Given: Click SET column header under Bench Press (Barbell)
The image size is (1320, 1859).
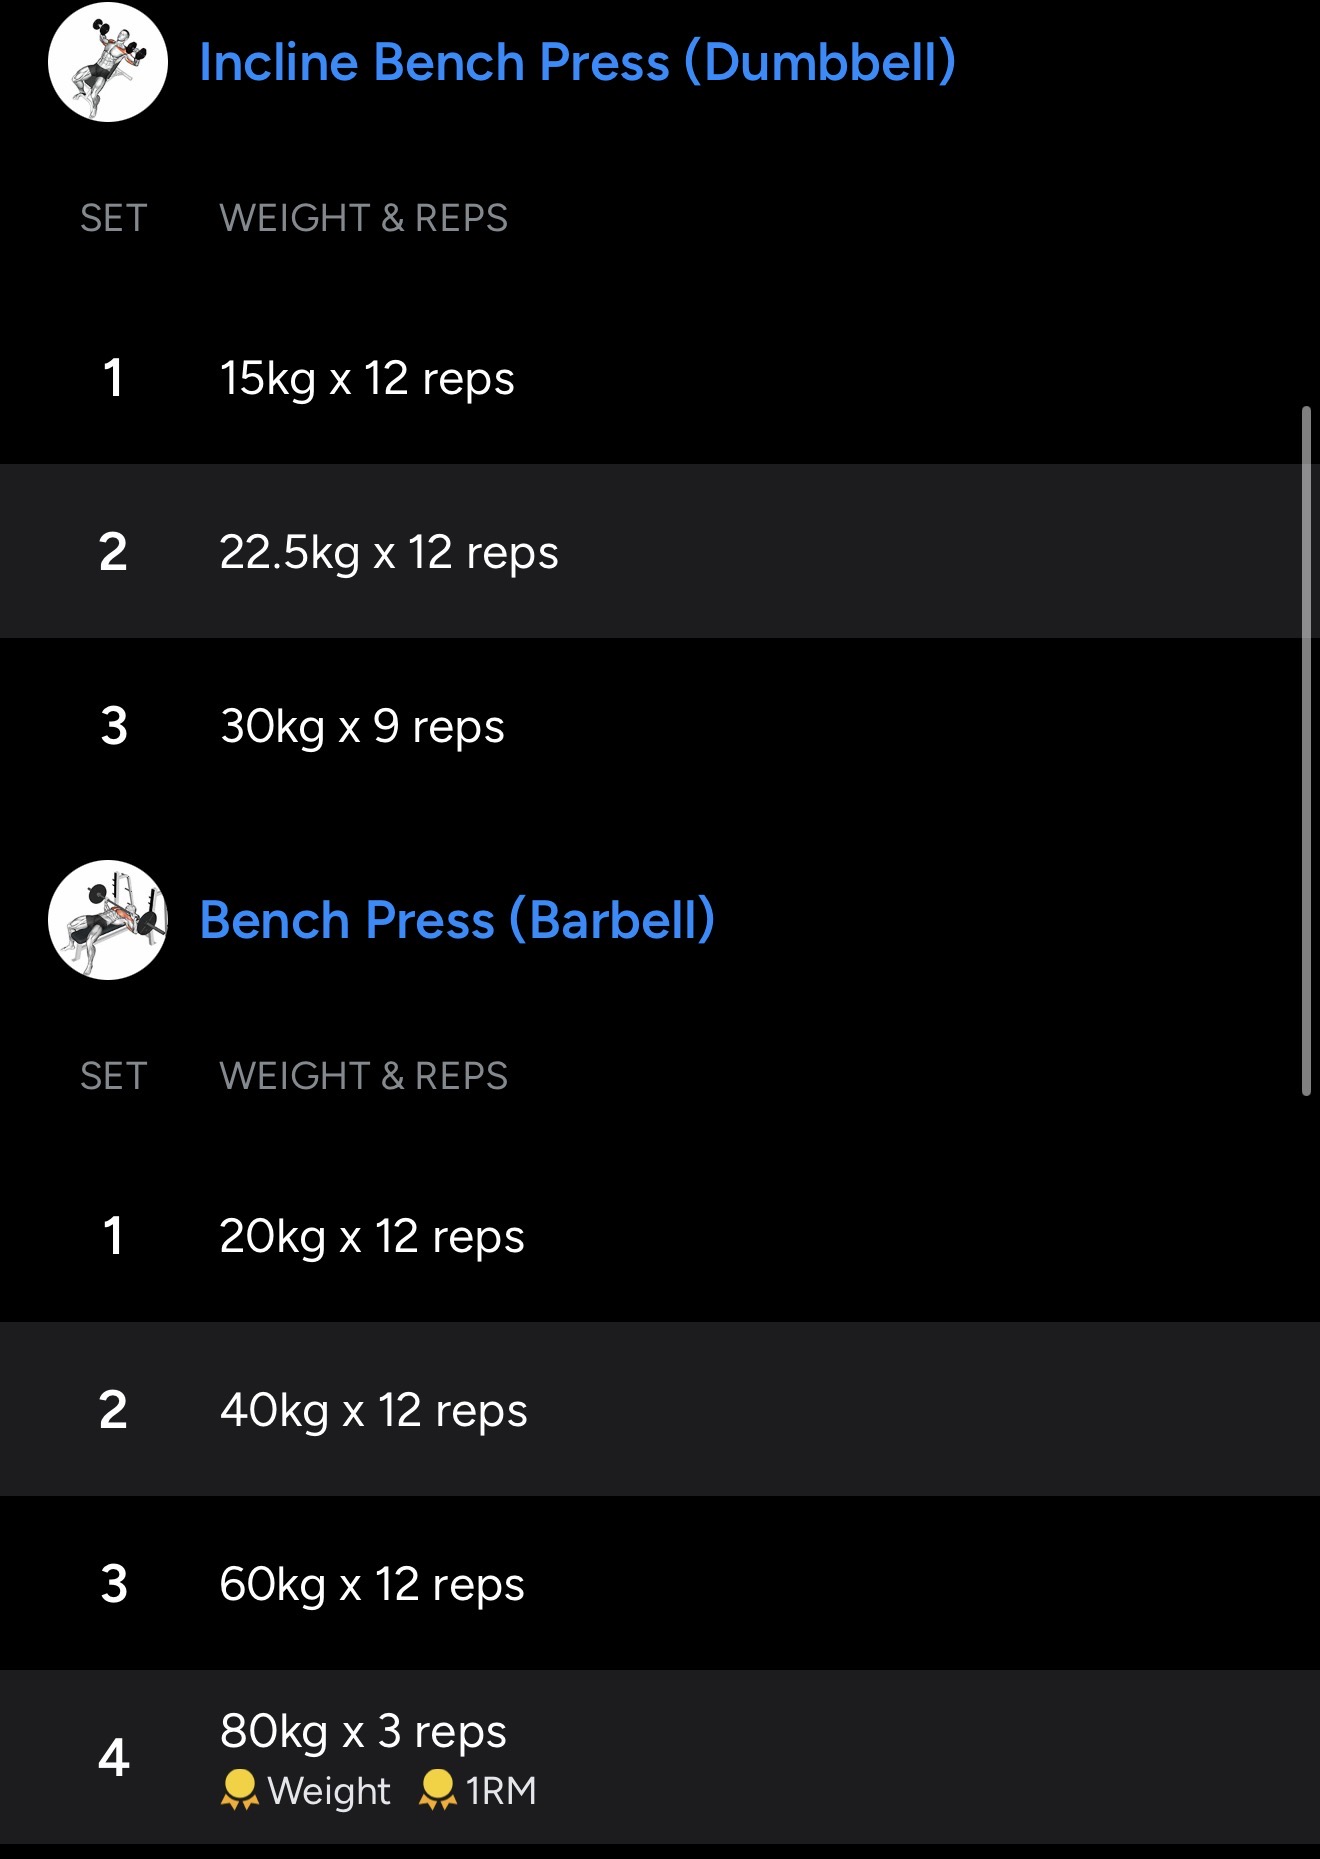Looking at the screenshot, I should [x=114, y=1076].
